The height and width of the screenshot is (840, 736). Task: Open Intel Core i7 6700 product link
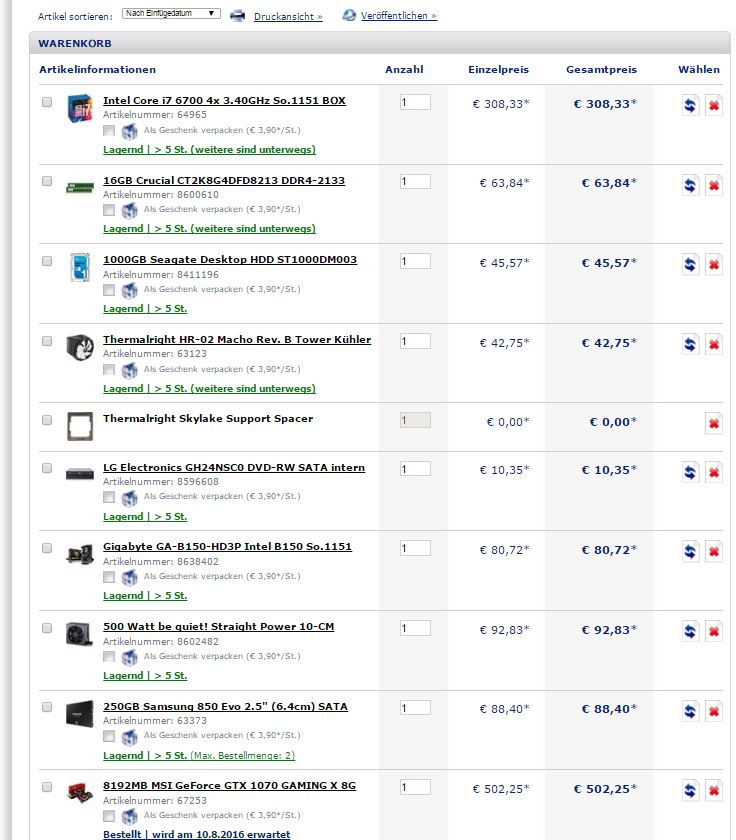coord(224,100)
